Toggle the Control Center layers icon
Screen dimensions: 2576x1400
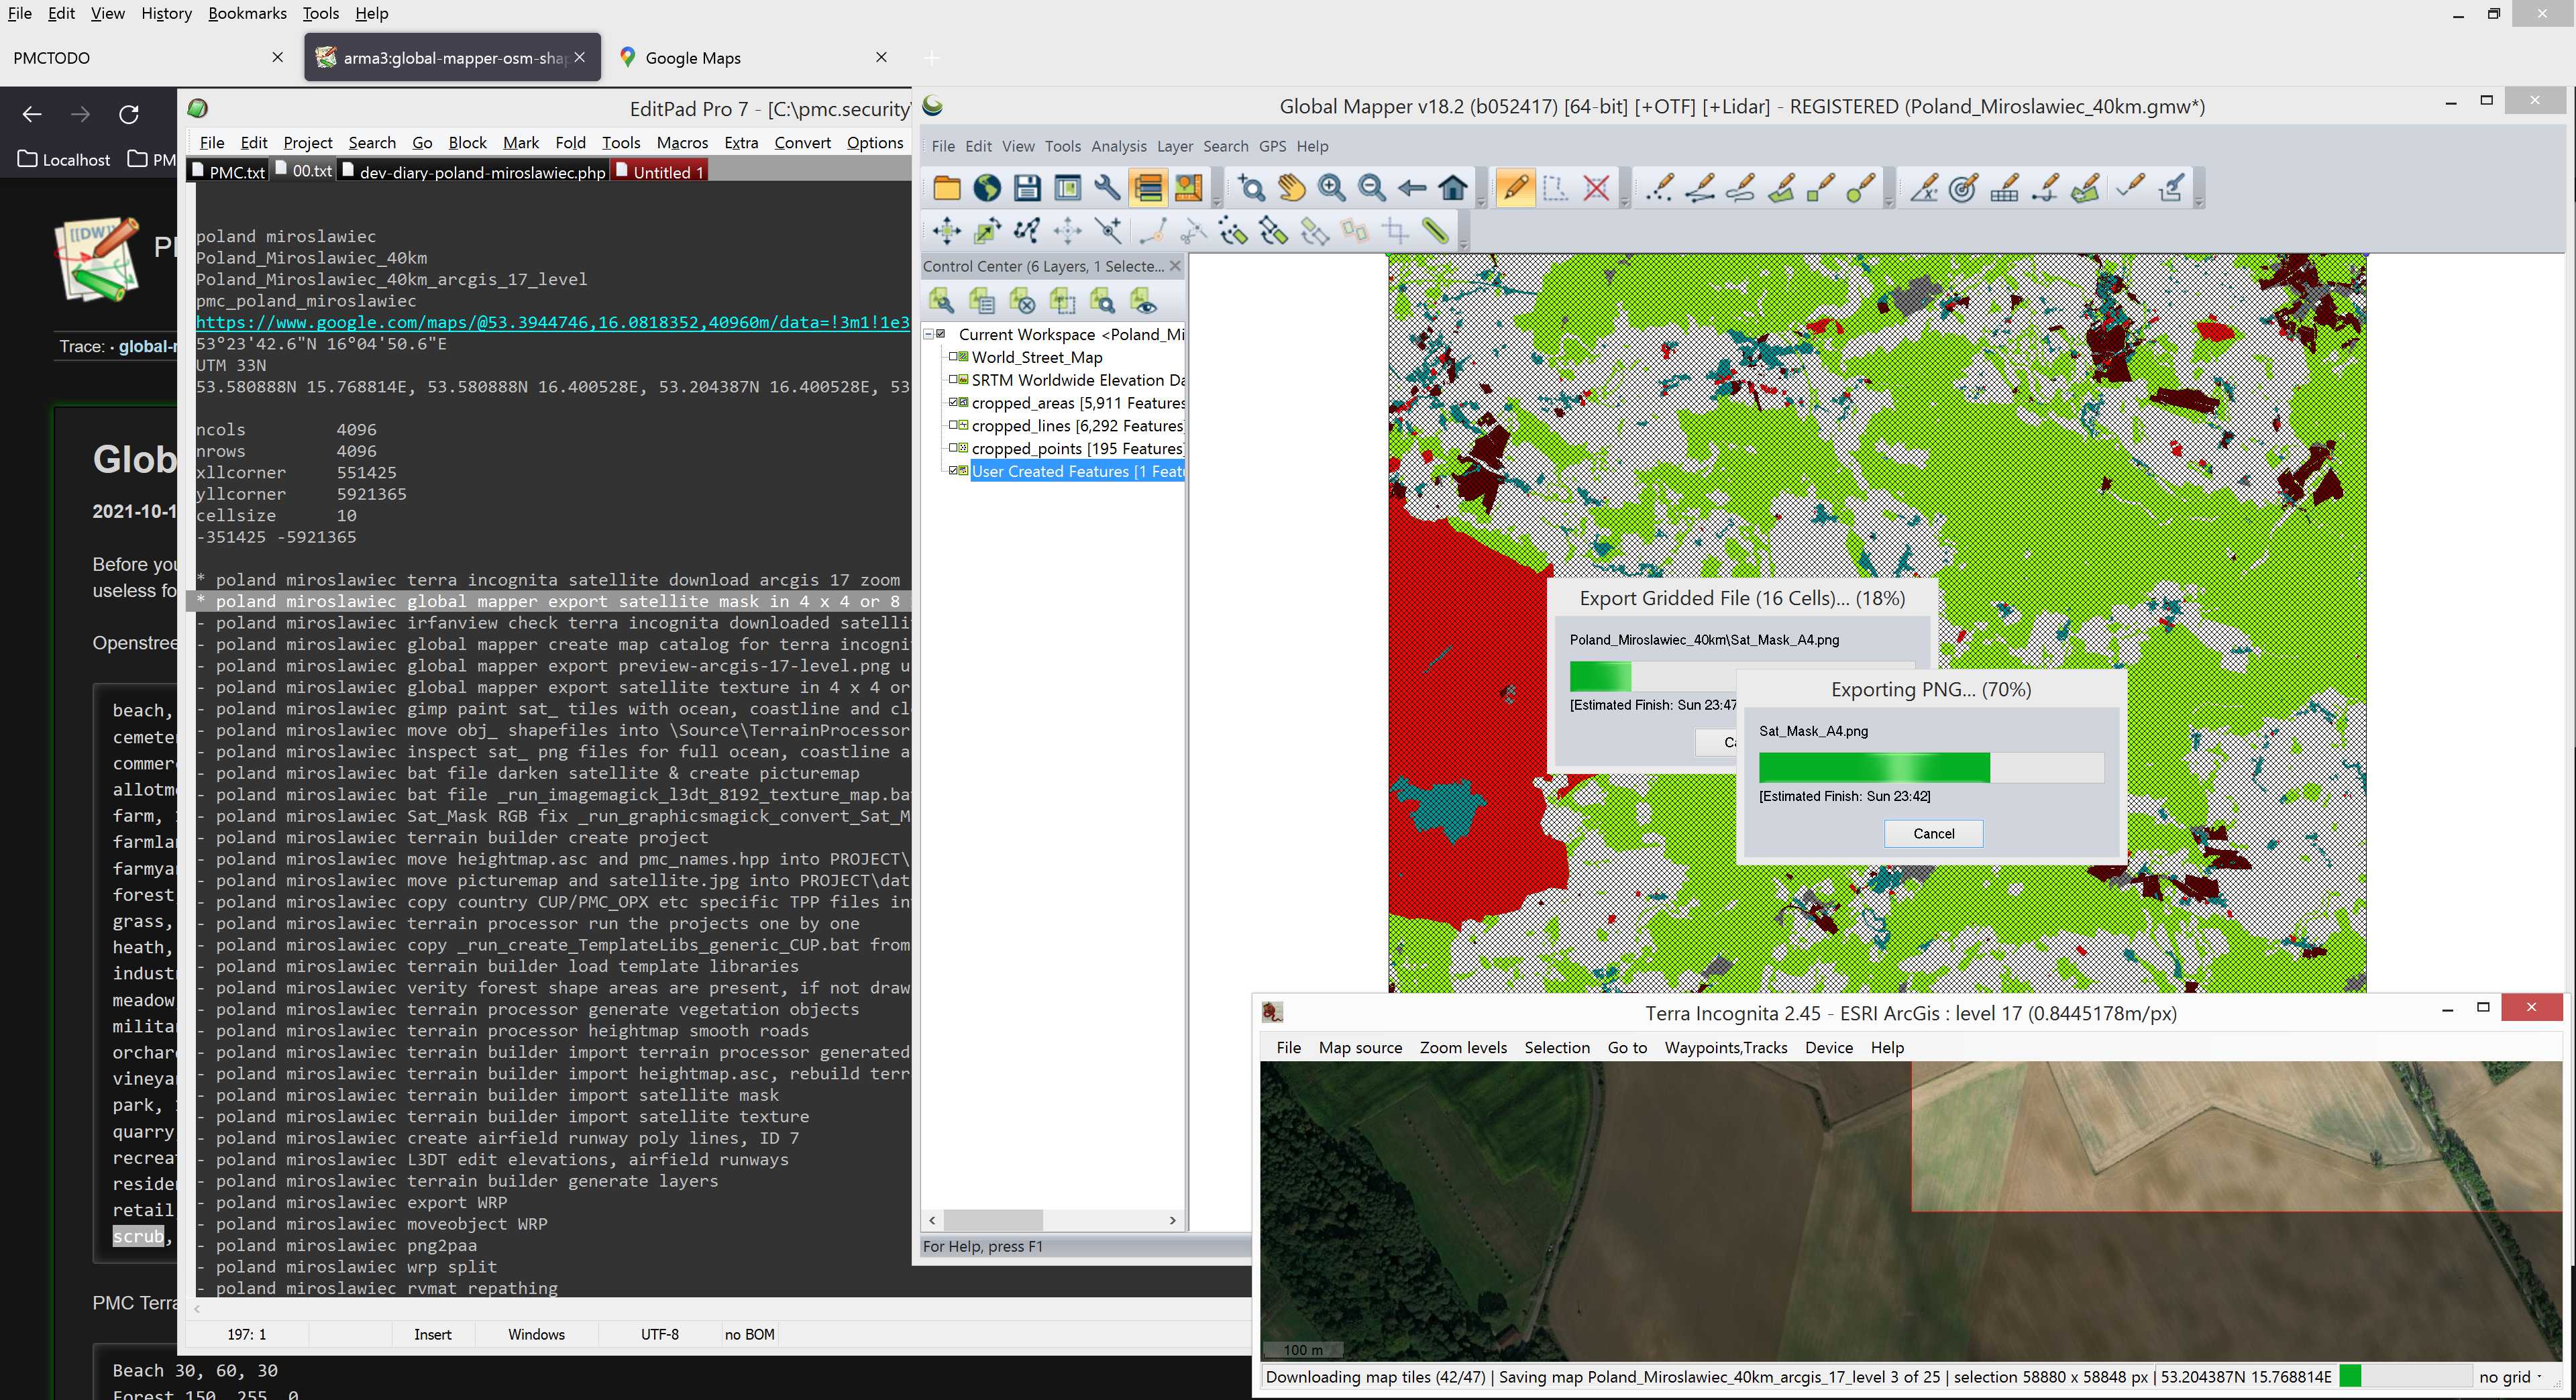coord(1148,188)
